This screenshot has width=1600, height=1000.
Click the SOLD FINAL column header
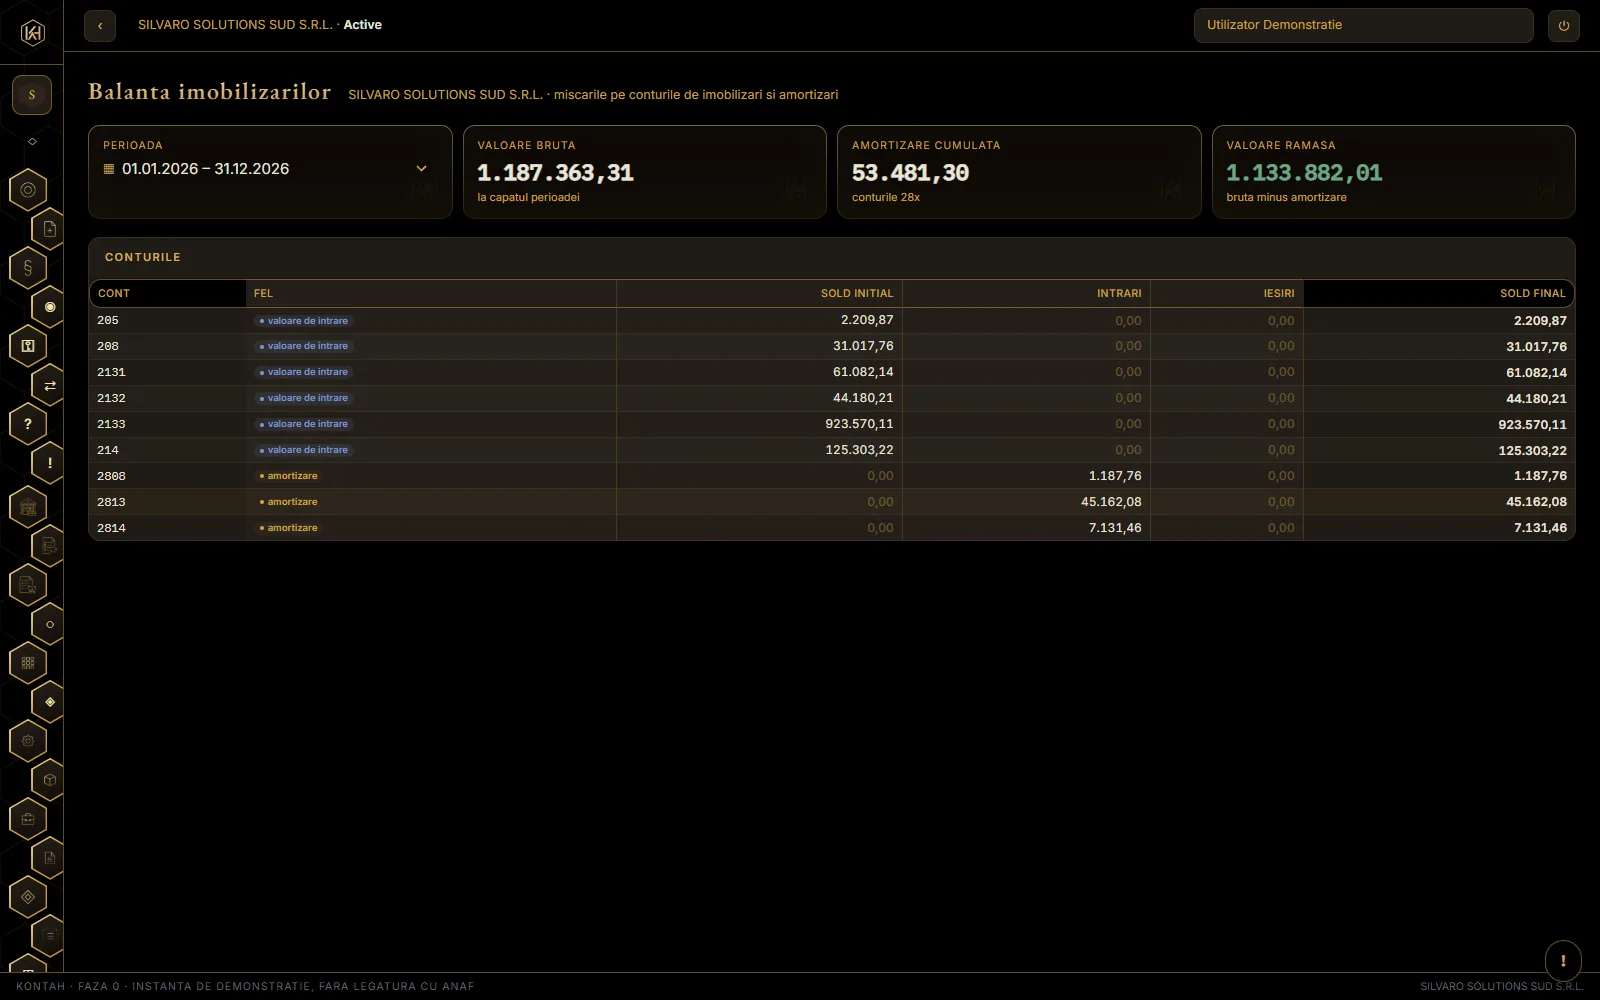(x=1438, y=293)
